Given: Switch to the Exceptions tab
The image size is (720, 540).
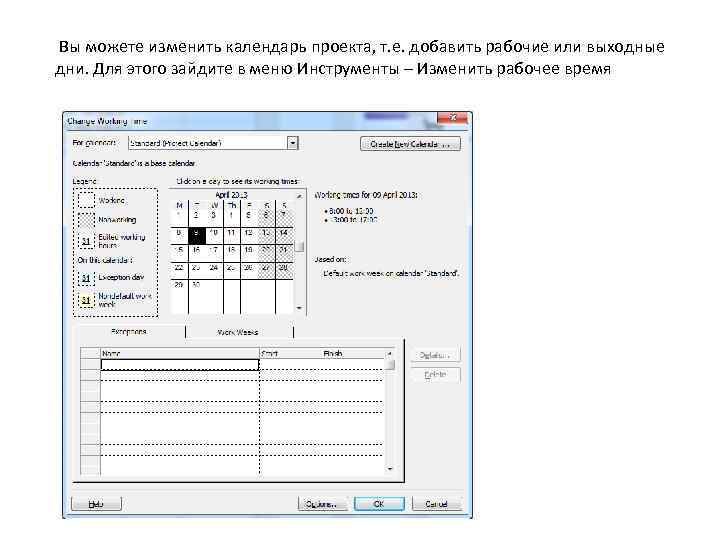Looking at the screenshot, I should (129, 332).
